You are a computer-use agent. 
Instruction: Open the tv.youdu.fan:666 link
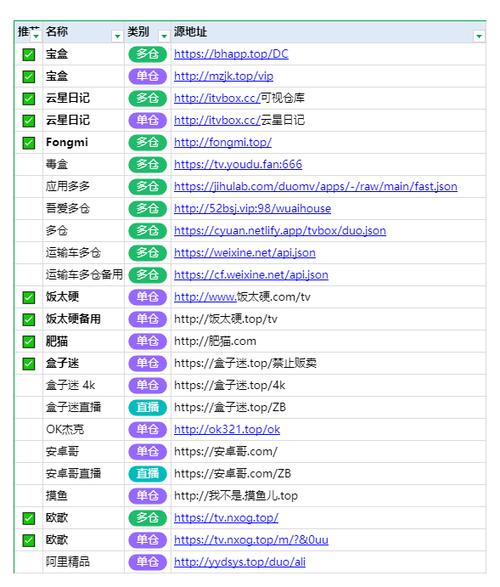coord(238,164)
